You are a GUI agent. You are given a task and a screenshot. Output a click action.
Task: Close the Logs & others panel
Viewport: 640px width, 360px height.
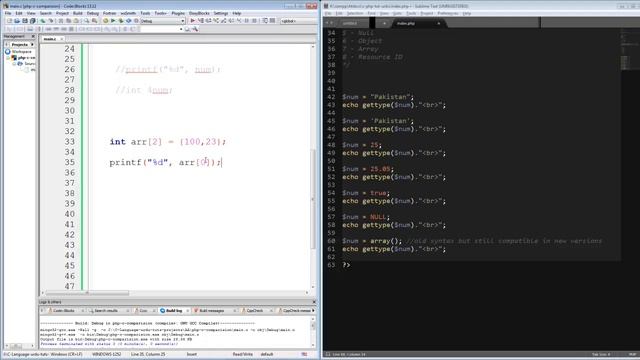click(x=314, y=302)
